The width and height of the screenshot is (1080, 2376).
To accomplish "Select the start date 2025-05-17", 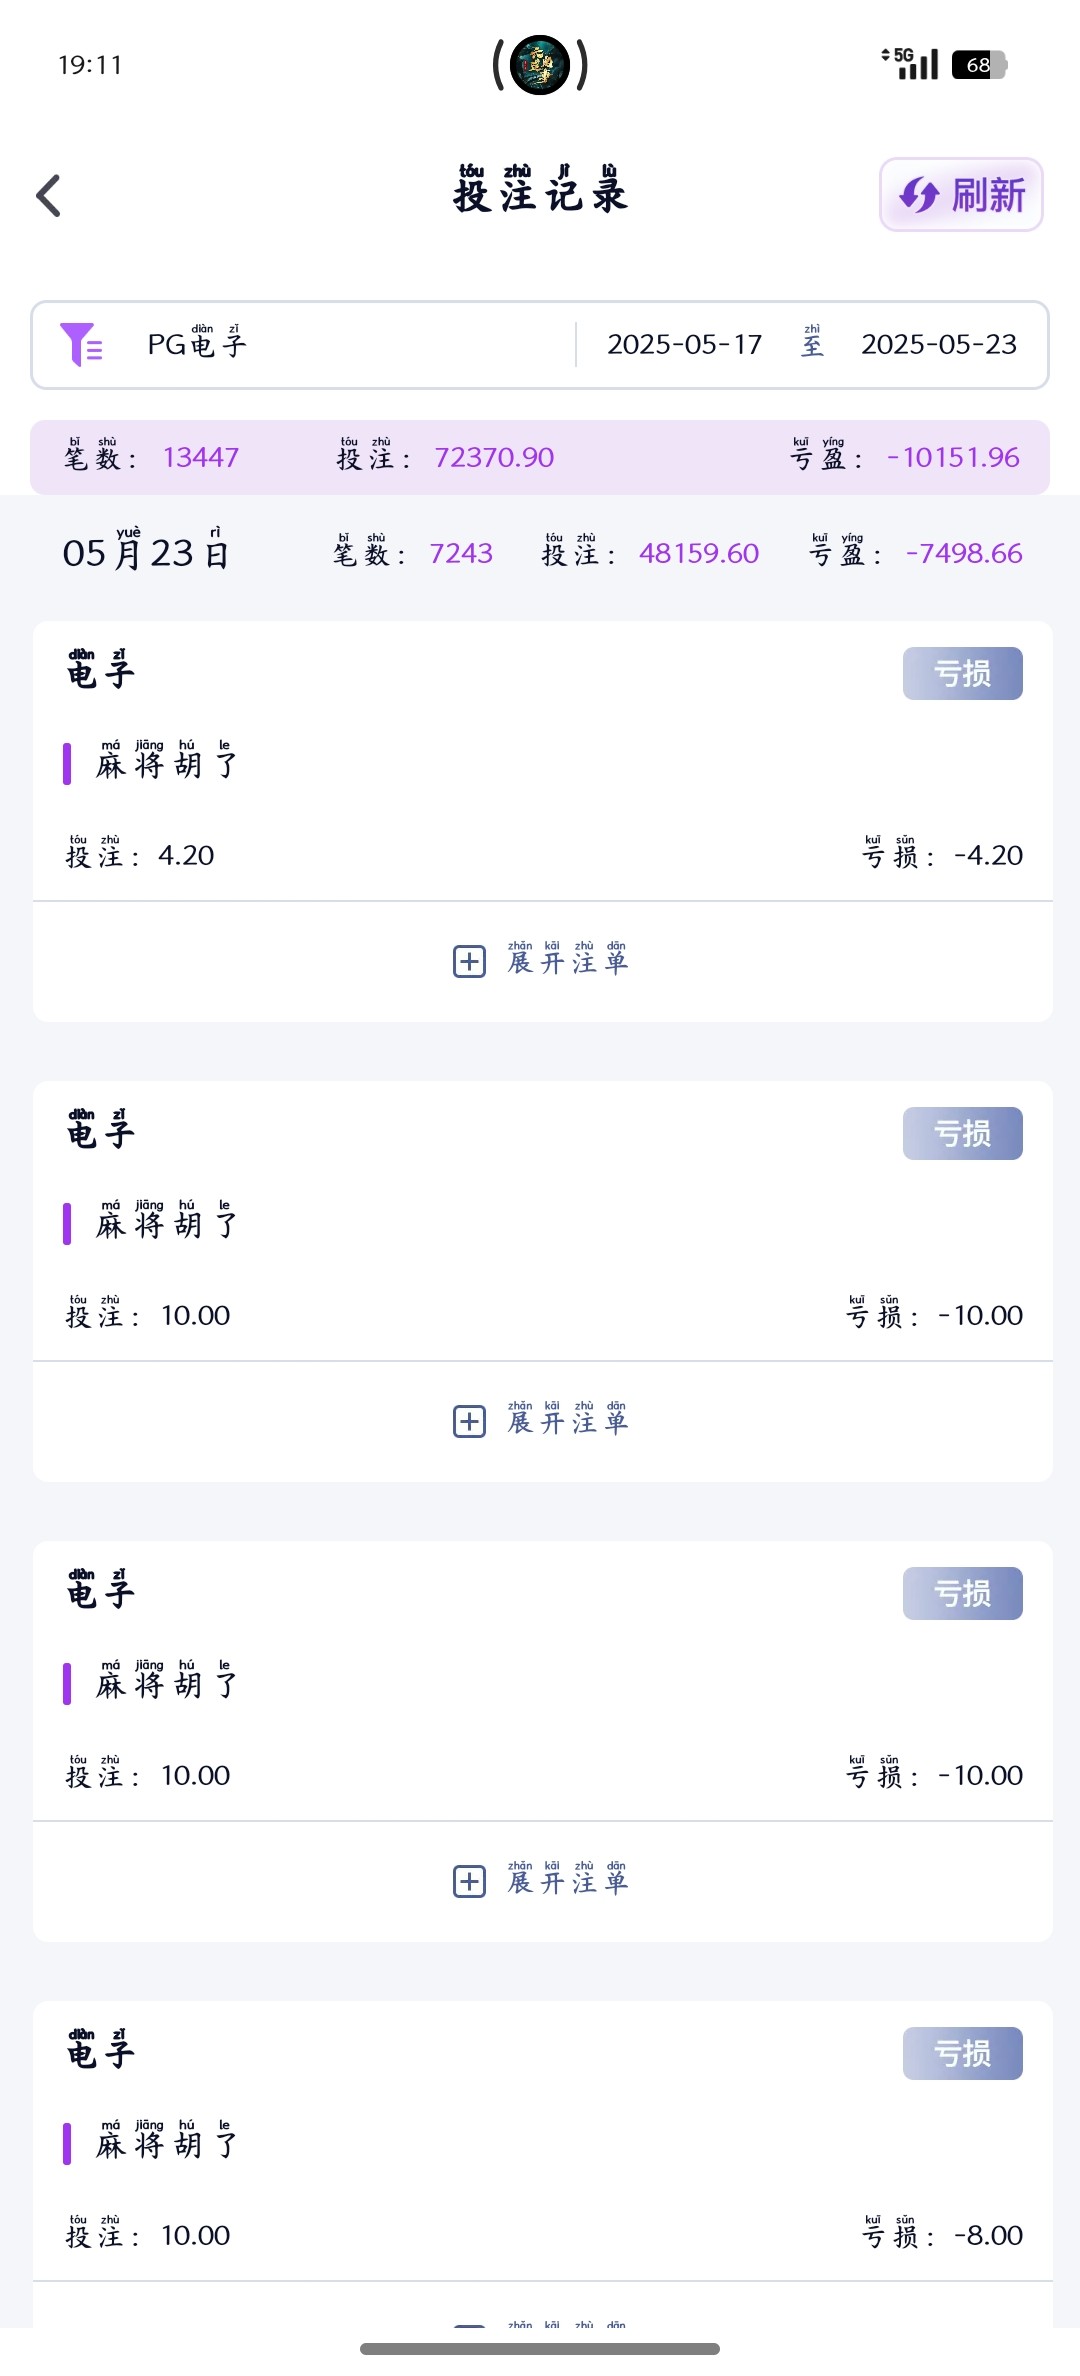I will coord(684,345).
